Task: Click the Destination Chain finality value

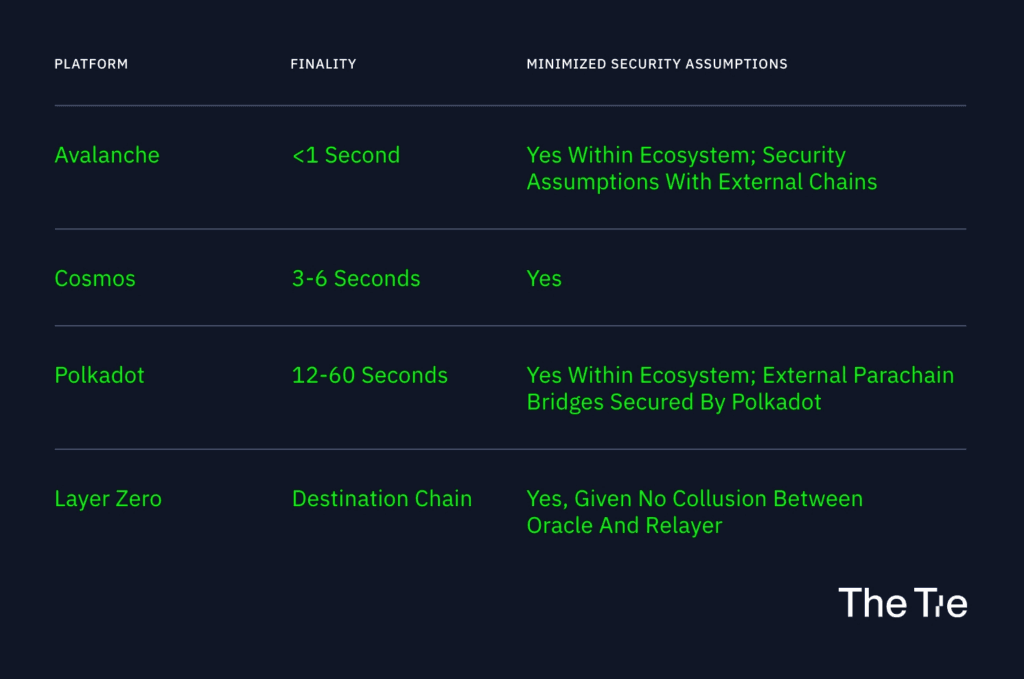Action: point(382,499)
